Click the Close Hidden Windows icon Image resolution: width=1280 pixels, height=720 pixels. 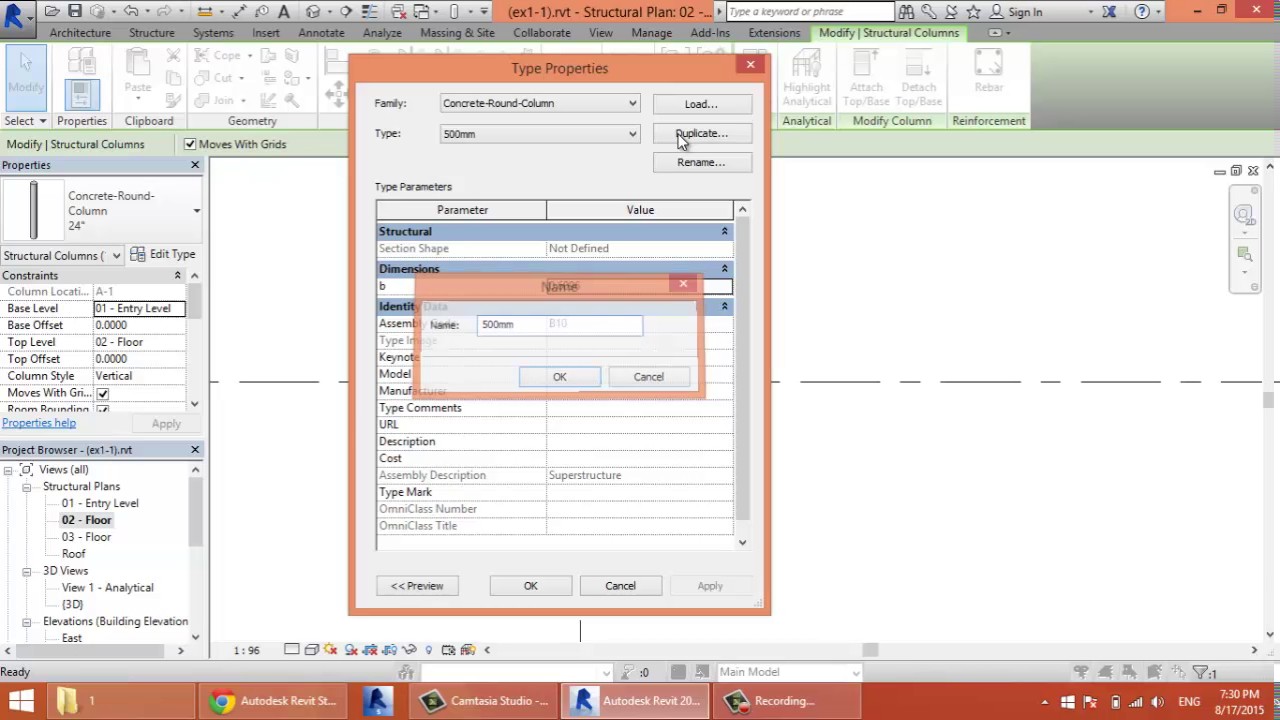(399, 12)
